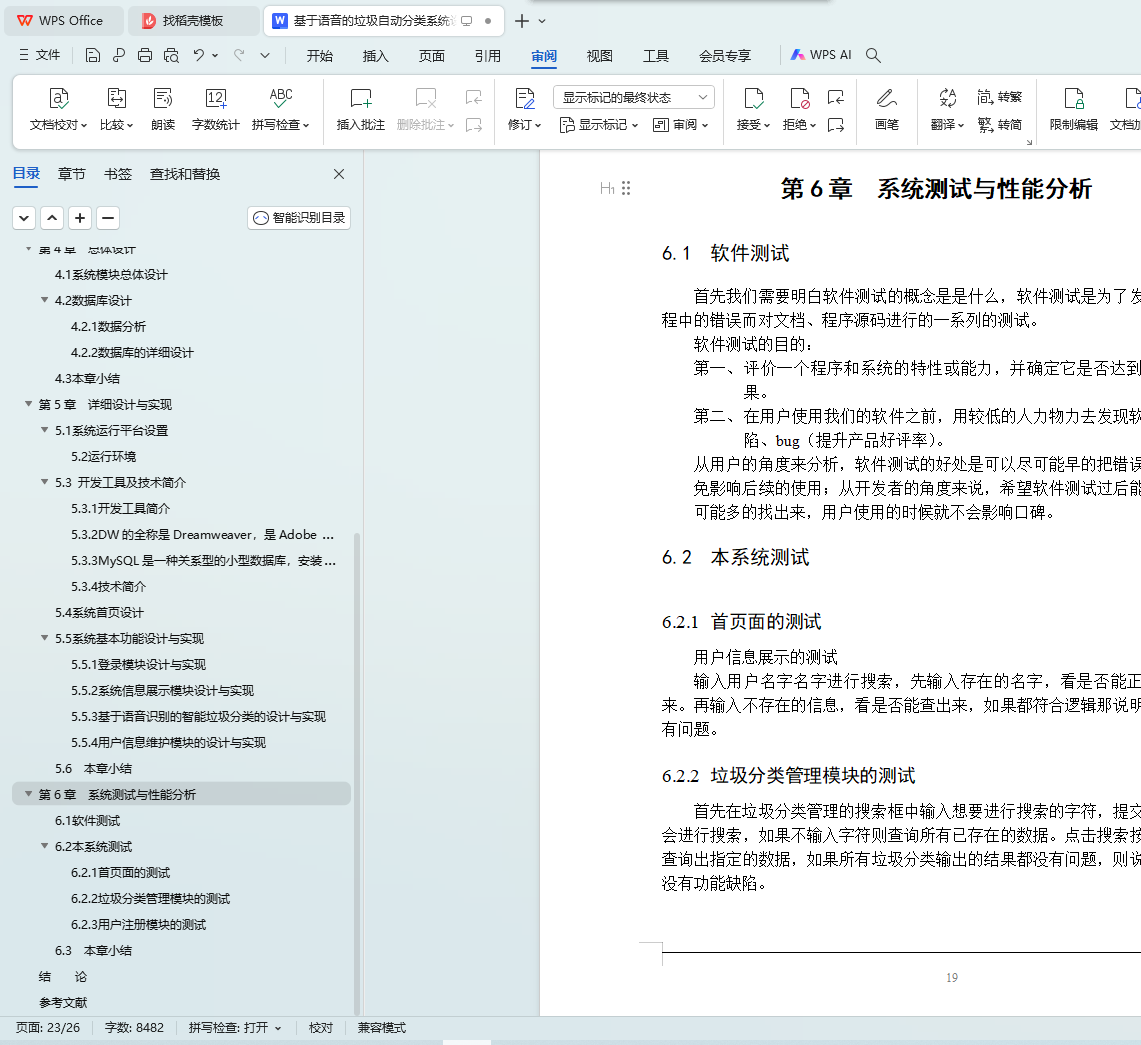This screenshot has width=1141, height=1045.
Task: Click the Save document icon
Action: click(x=92, y=55)
